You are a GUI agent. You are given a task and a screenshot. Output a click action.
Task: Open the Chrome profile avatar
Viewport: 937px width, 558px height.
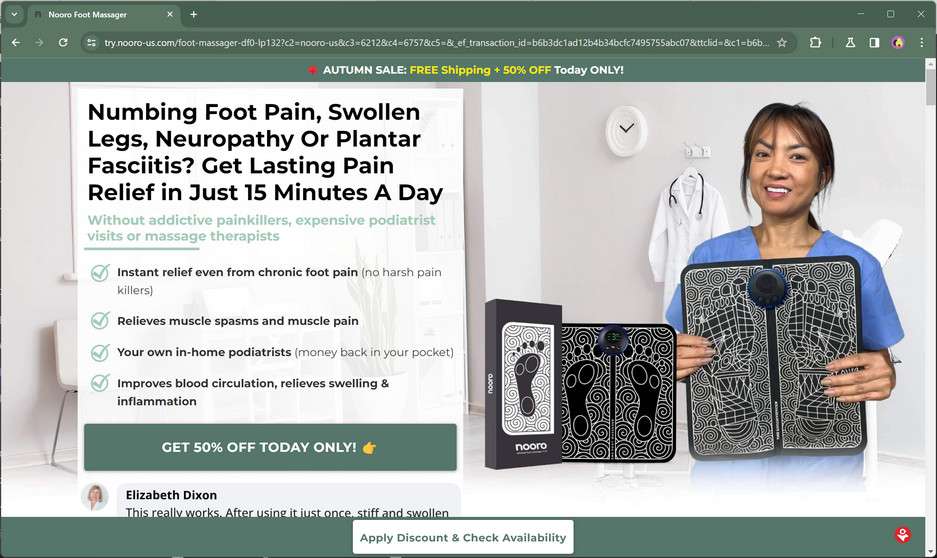click(898, 42)
